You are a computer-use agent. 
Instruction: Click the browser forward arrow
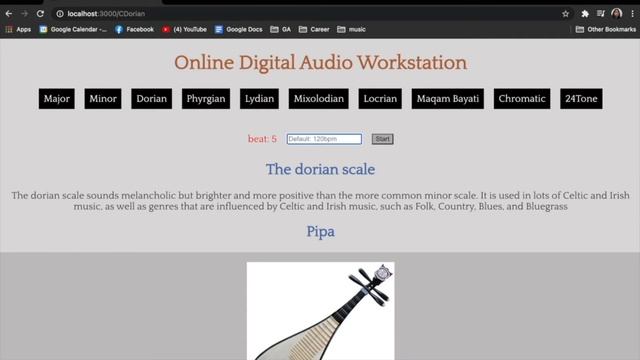click(x=24, y=13)
